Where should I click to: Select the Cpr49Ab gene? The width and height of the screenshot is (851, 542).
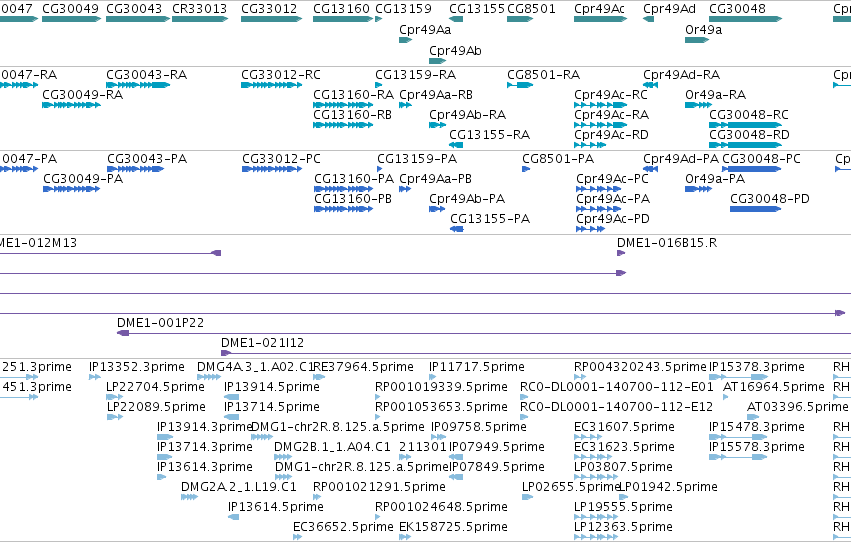pyautogui.click(x=437, y=61)
